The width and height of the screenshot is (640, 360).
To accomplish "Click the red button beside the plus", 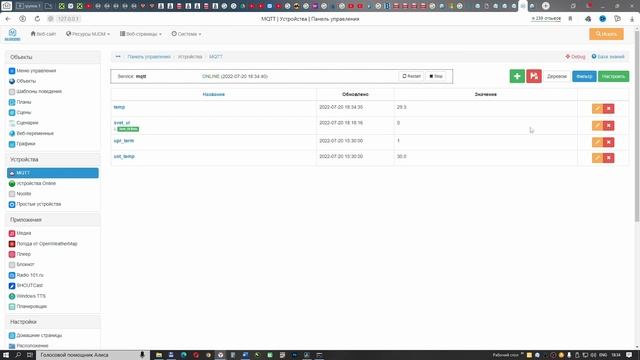I will point(534,76).
